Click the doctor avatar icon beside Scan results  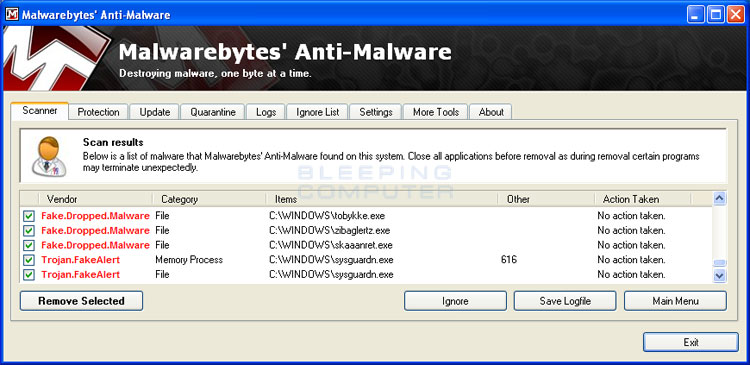[49, 156]
